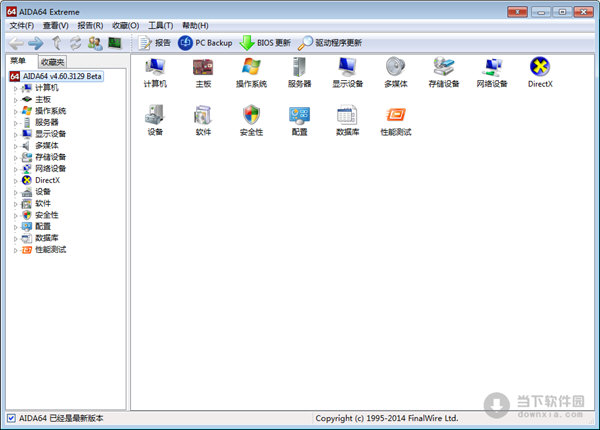This screenshot has height=430, width=600.
Task: Click the green monitor diagnostics toolbar icon
Action: click(x=114, y=43)
